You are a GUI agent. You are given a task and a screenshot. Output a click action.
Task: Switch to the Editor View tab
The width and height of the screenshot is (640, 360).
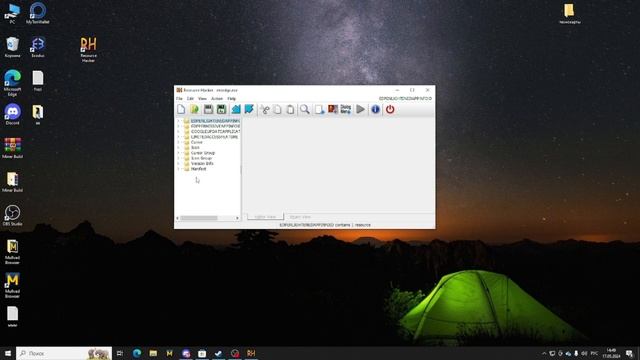[x=265, y=217]
